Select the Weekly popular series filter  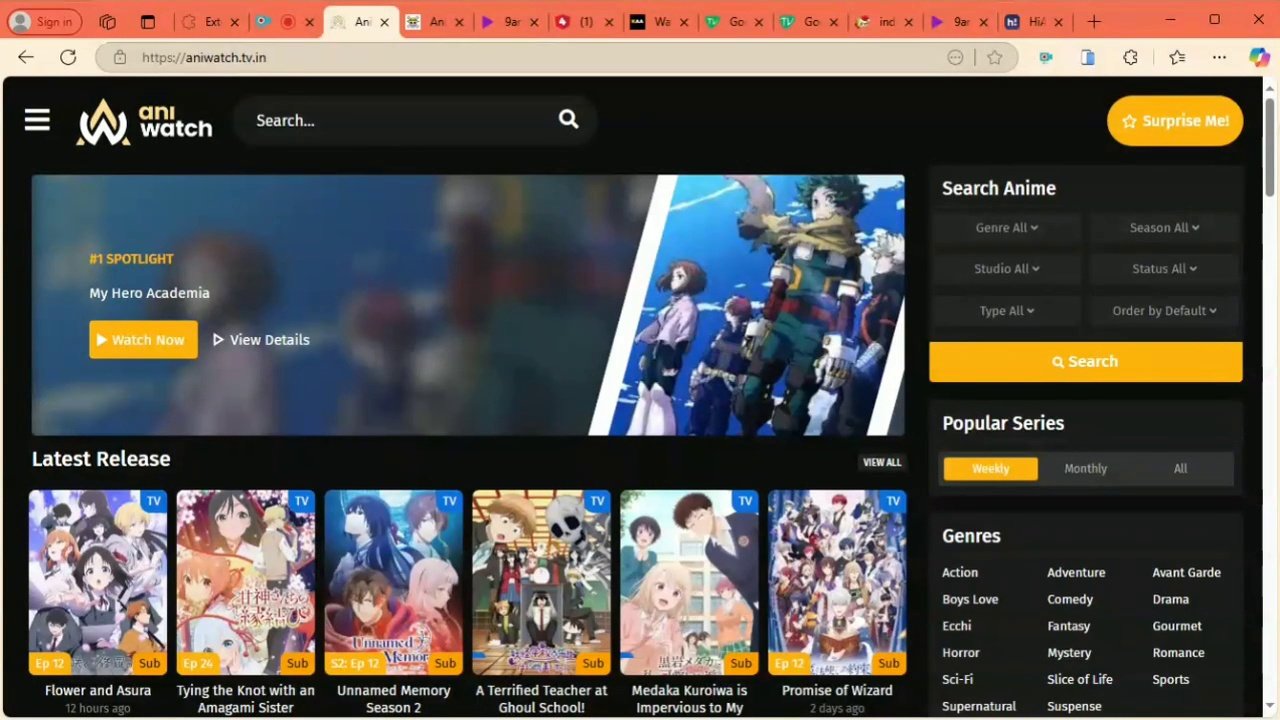(x=990, y=469)
